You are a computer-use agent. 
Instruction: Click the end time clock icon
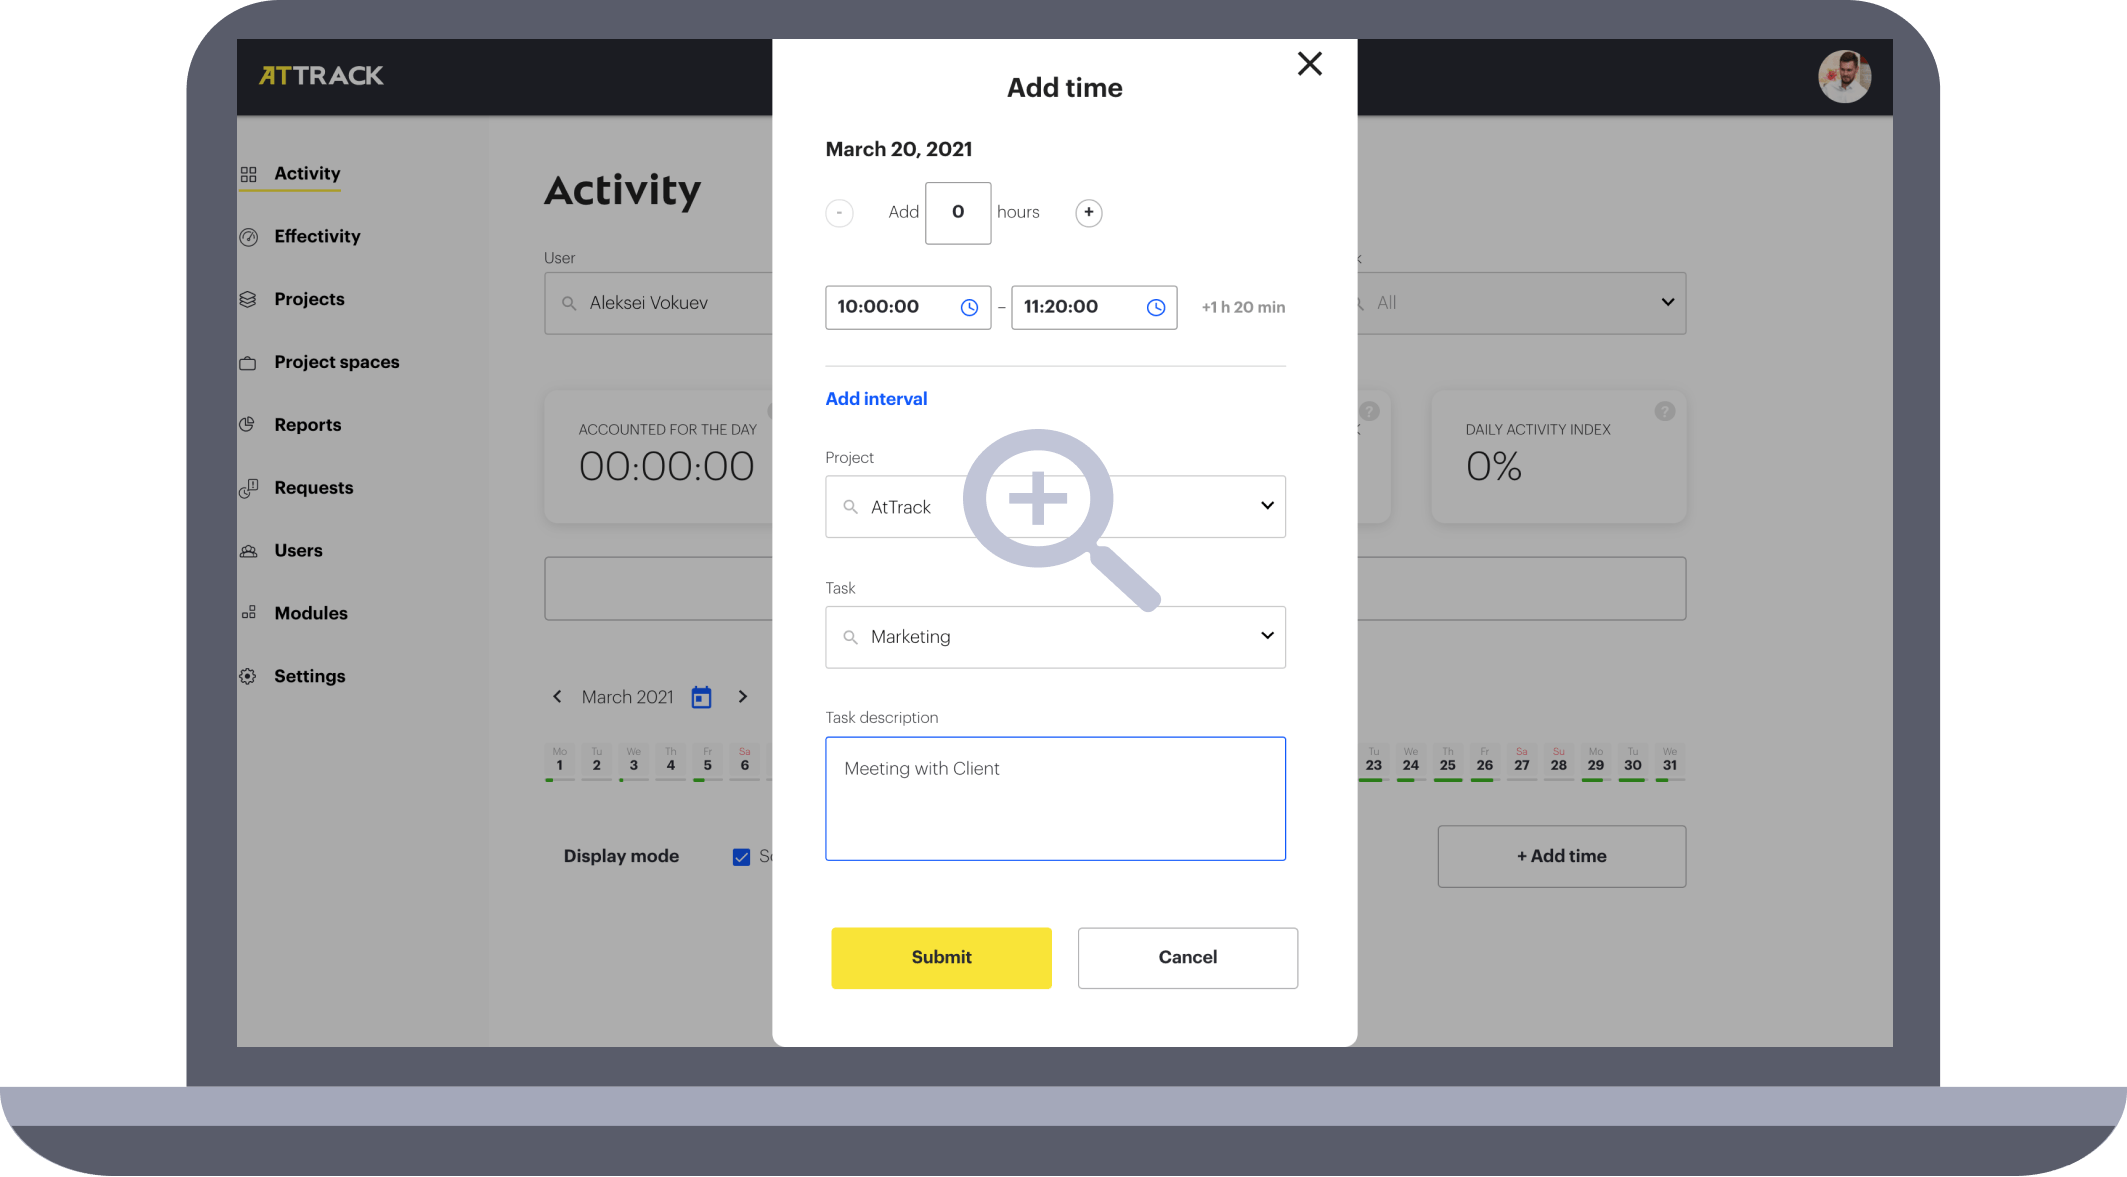pyautogui.click(x=1155, y=308)
